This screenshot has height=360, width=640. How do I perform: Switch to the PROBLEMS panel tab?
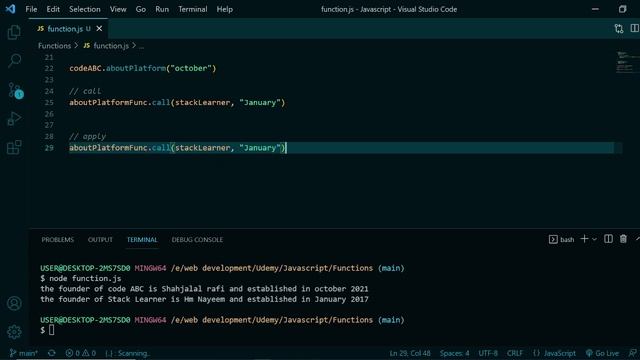(x=58, y=240)
